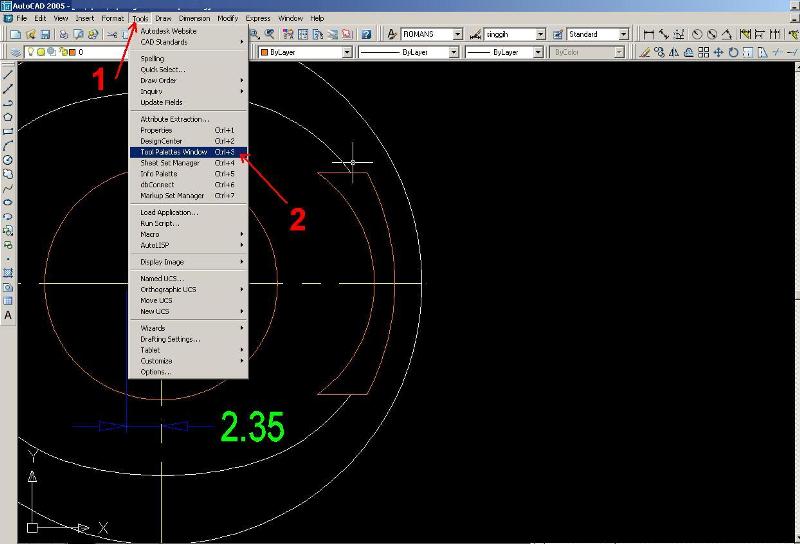The height and width of the screenshot is (544, 800).
Task: Open the ByLayer linetype dropdown
Action: pos(454,52)
